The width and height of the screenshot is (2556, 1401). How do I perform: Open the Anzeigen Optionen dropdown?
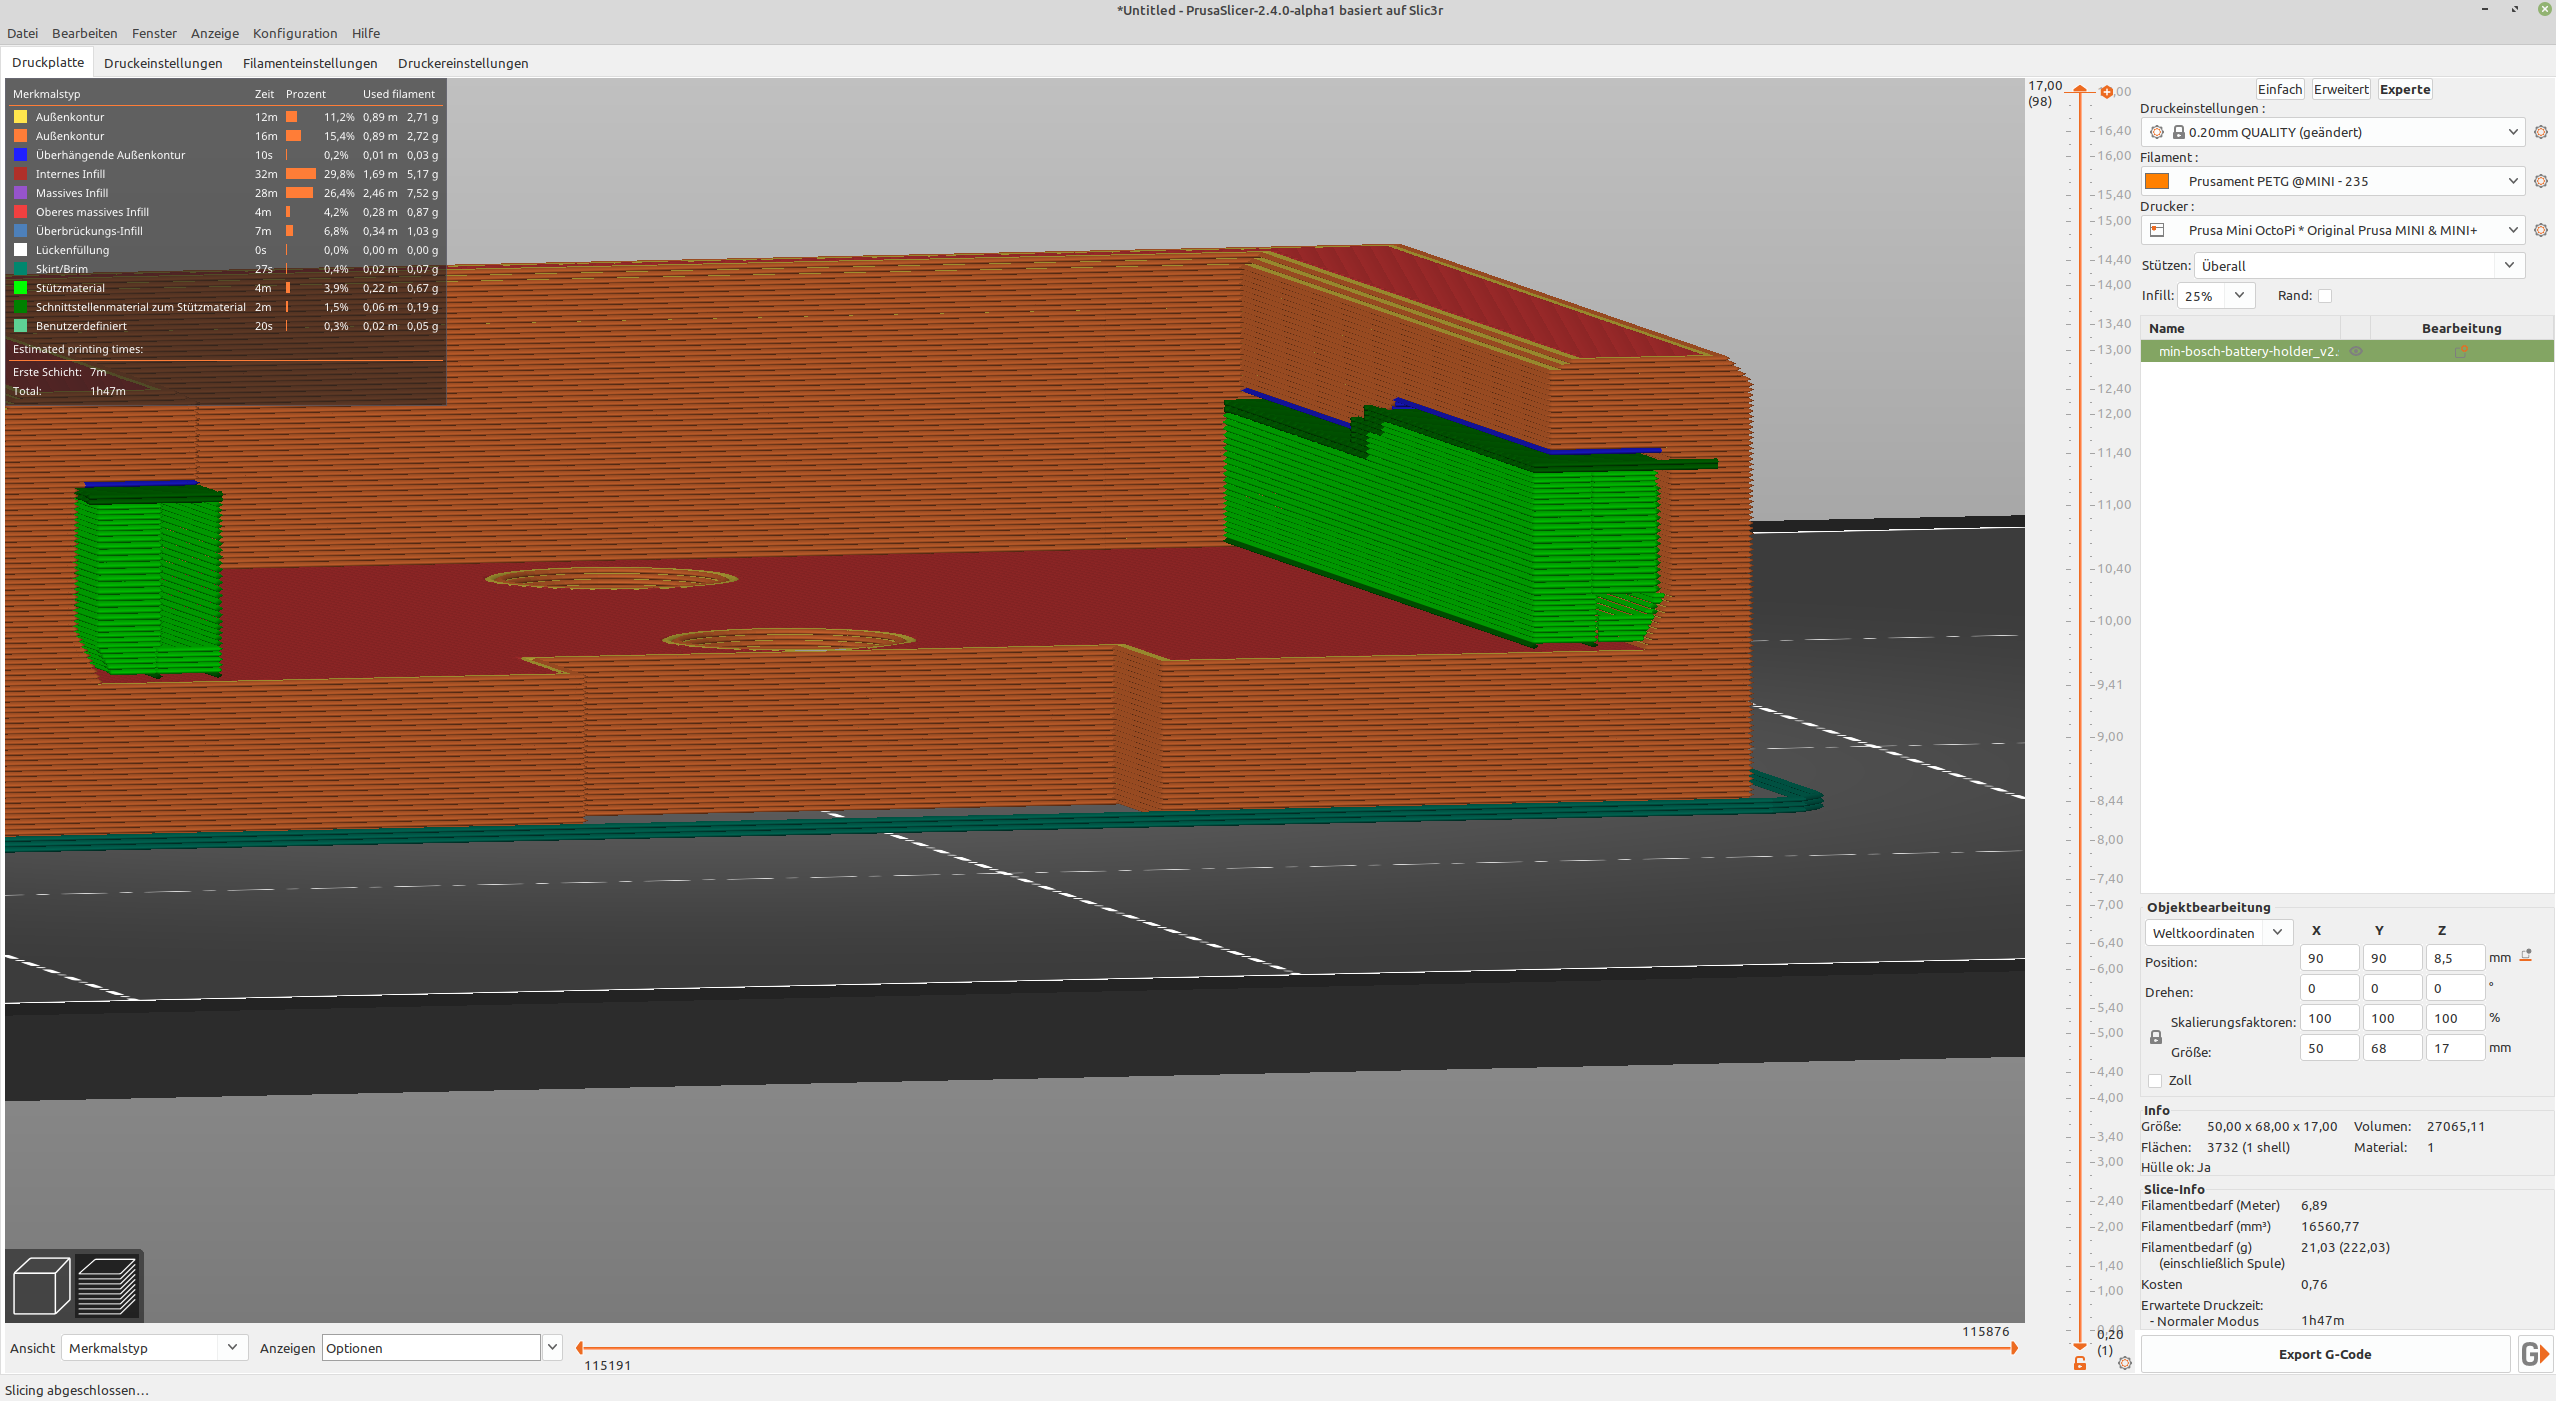441,1348
